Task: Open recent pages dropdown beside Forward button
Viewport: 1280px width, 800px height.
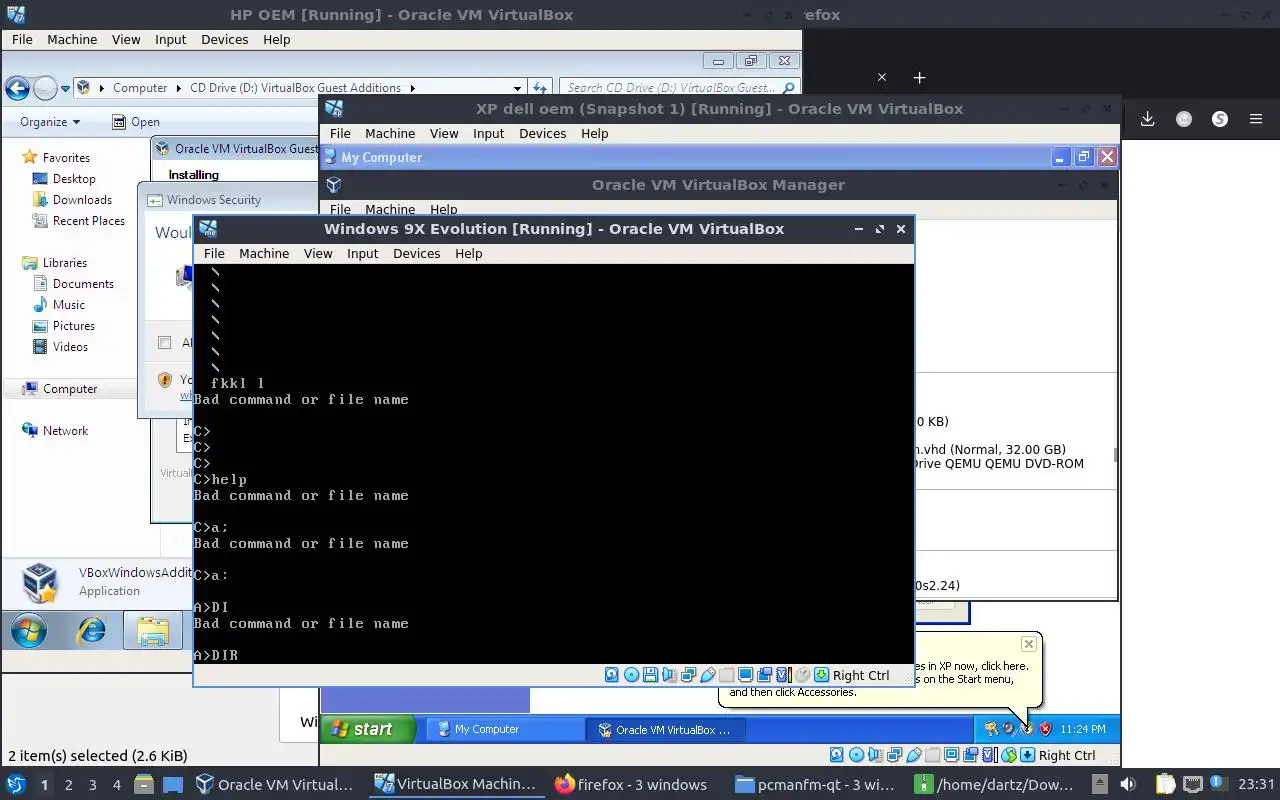Action: (66, 88)
